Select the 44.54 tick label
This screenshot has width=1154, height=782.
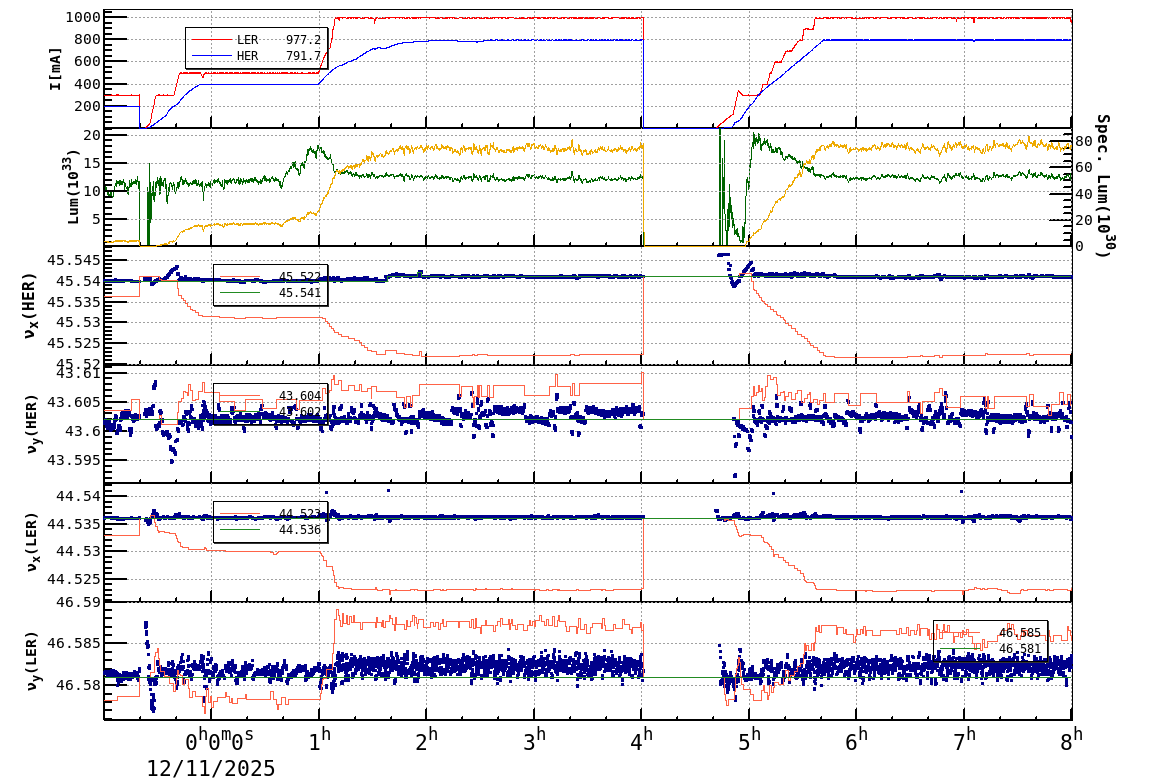(79, 496)
